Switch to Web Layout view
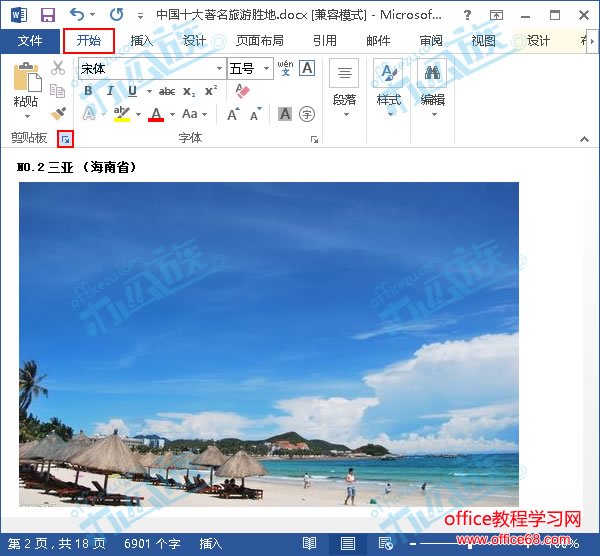Image resolution: width=600 pixels, height=556 pixels. point(386,543)
